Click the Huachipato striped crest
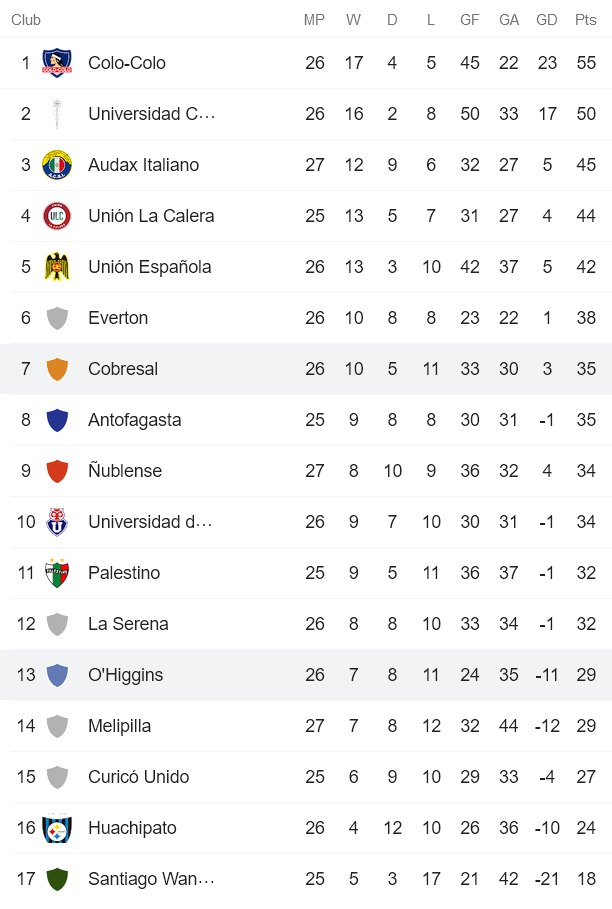 (57, 828)
